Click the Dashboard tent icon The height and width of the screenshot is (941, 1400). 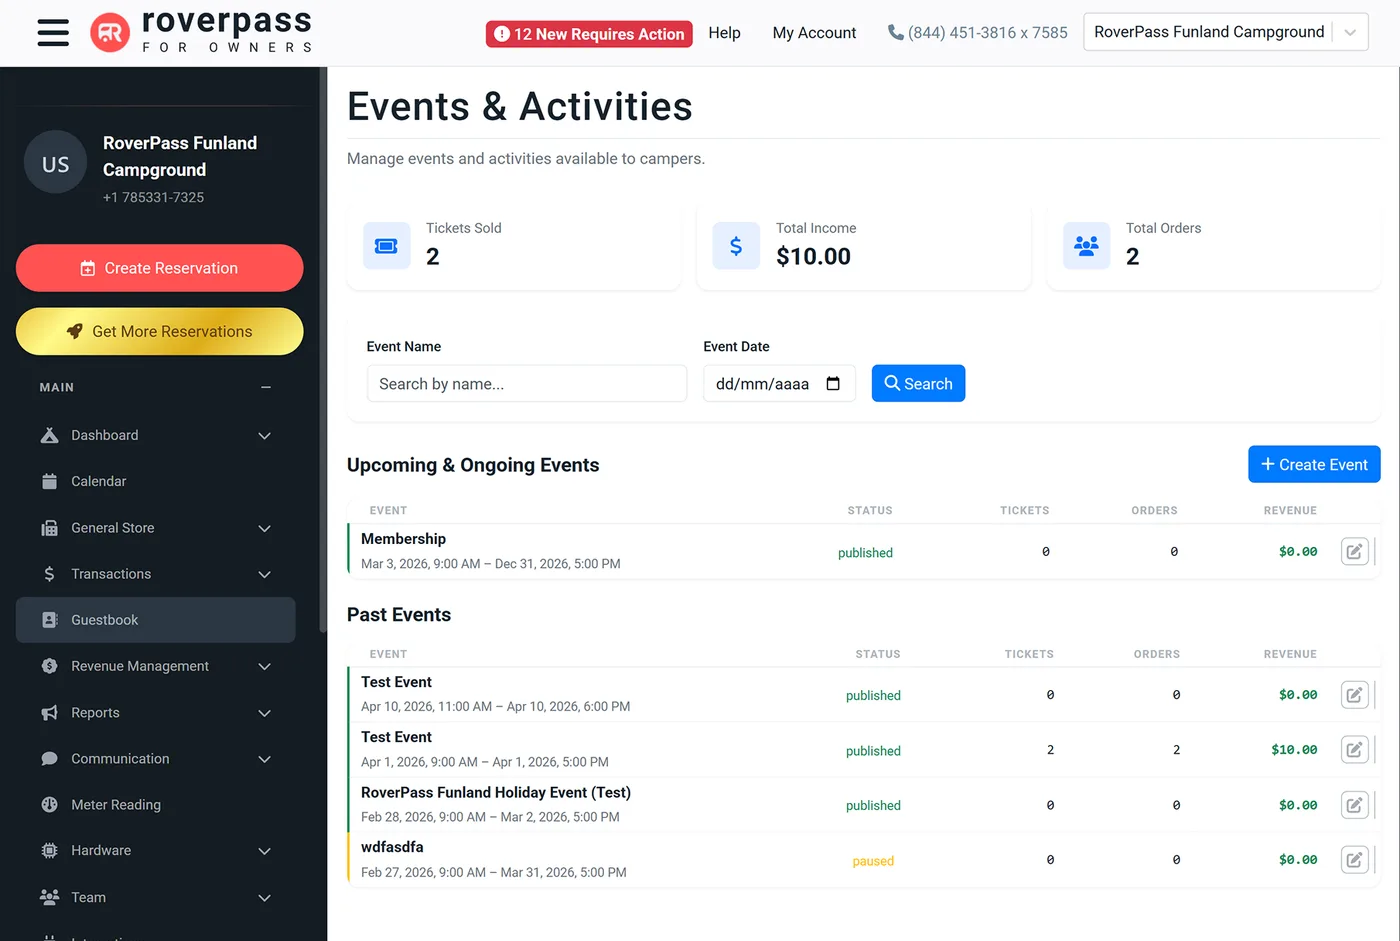pos(49,435)
